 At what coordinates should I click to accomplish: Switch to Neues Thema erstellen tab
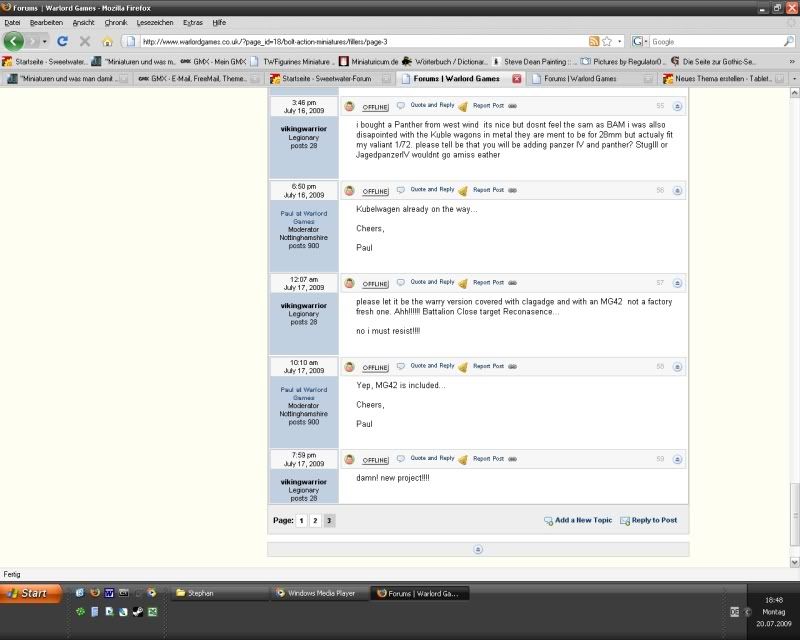coord(724,79)
